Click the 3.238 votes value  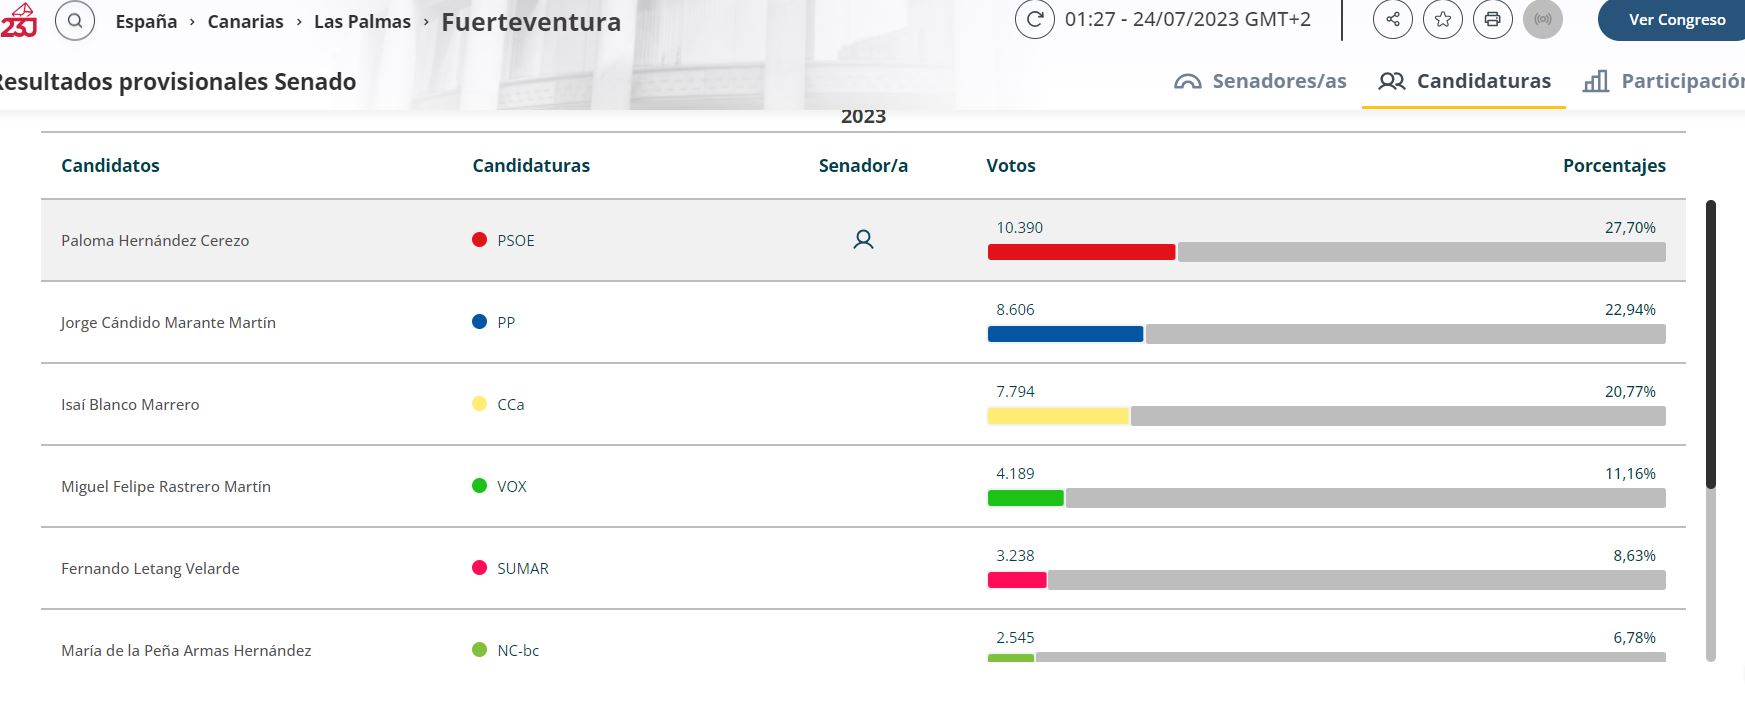tap(1015, 556)
